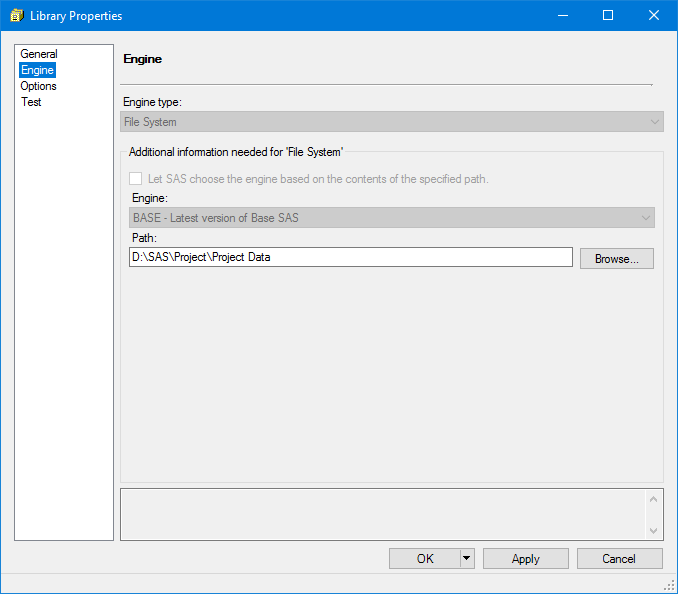Click the Library Properties title bar icon
The height and width of the screenshot is (594, 678).
[x=16, y=16]
